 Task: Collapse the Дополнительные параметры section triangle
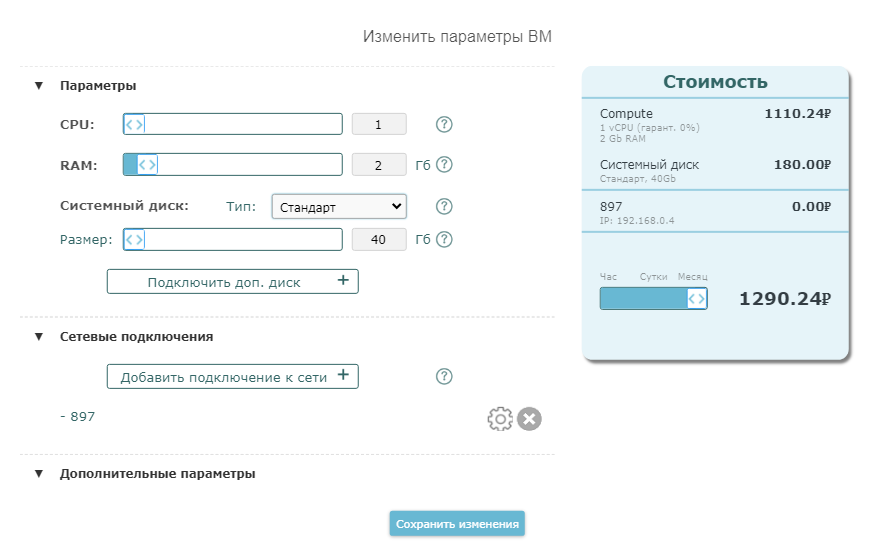(x=39, y=474)
